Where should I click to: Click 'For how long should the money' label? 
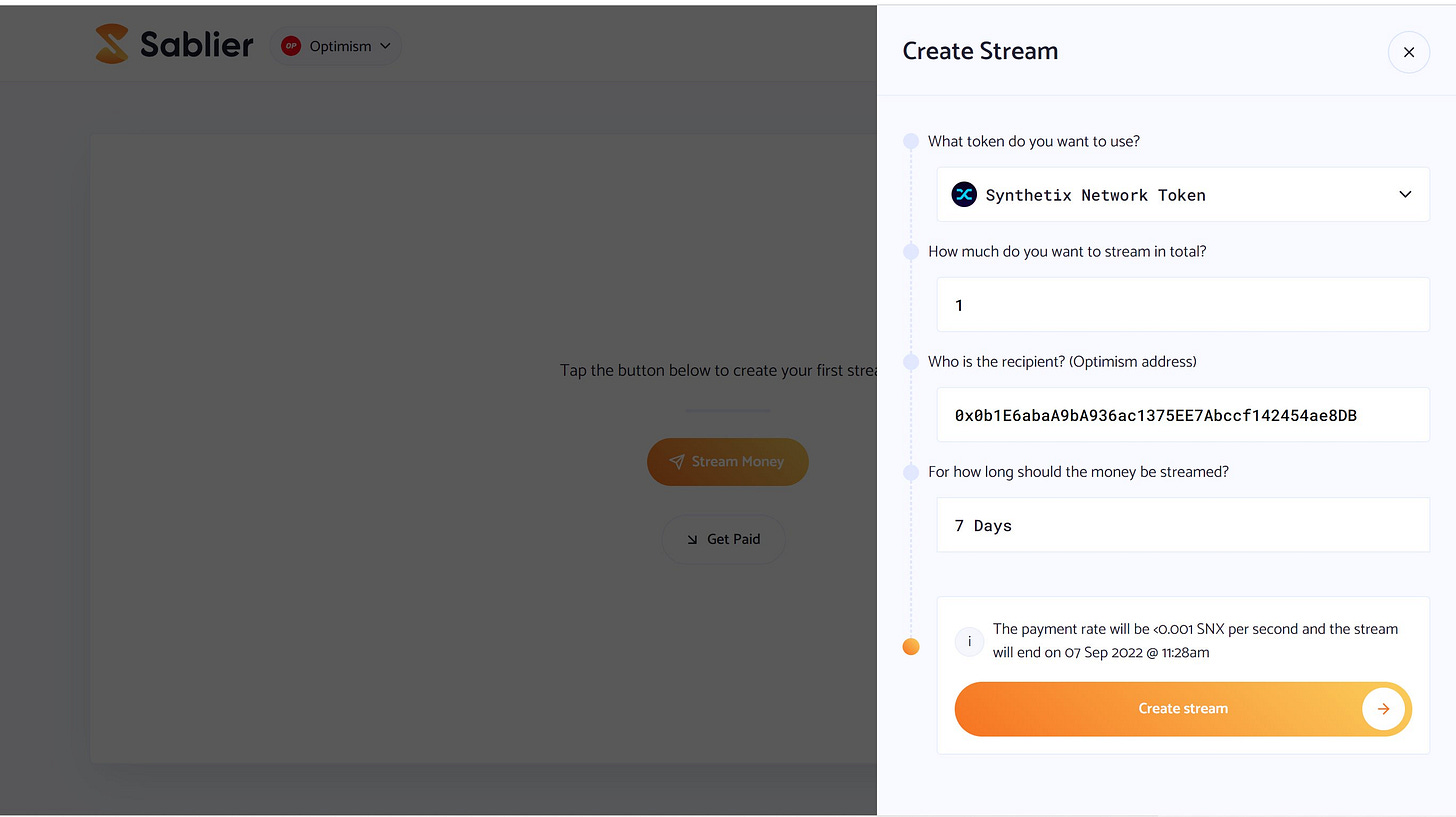coord(1078,471)
